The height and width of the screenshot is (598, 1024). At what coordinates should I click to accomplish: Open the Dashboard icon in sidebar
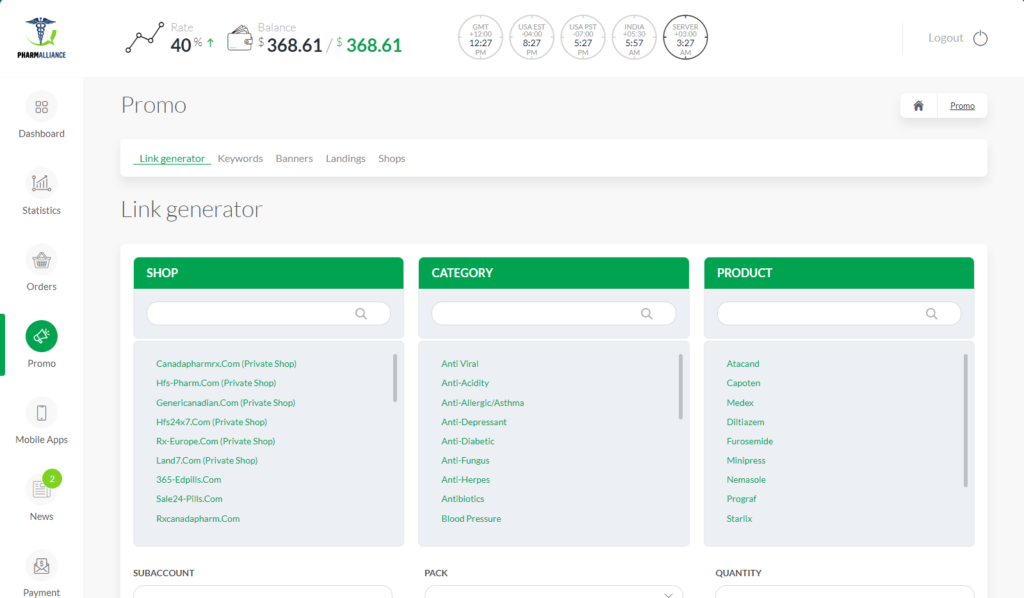(x=41, y=107)
